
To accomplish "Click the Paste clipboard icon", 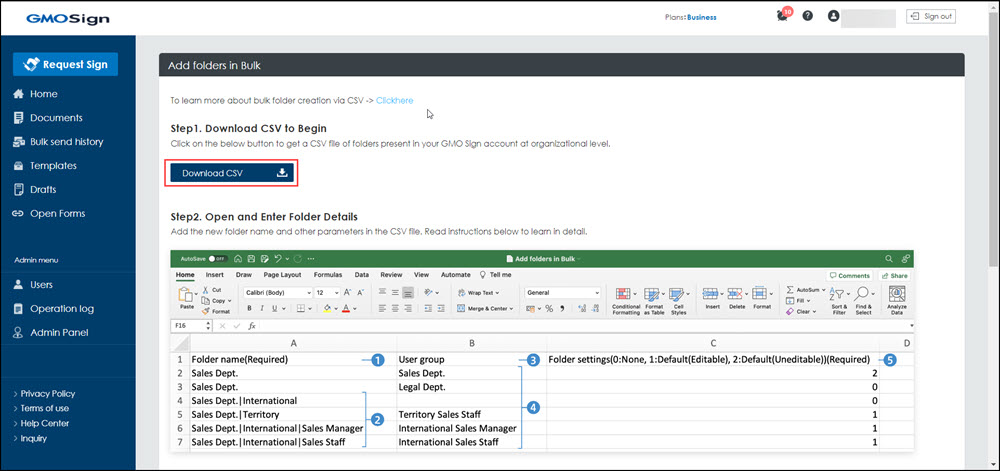I will [x=186, y=295].
